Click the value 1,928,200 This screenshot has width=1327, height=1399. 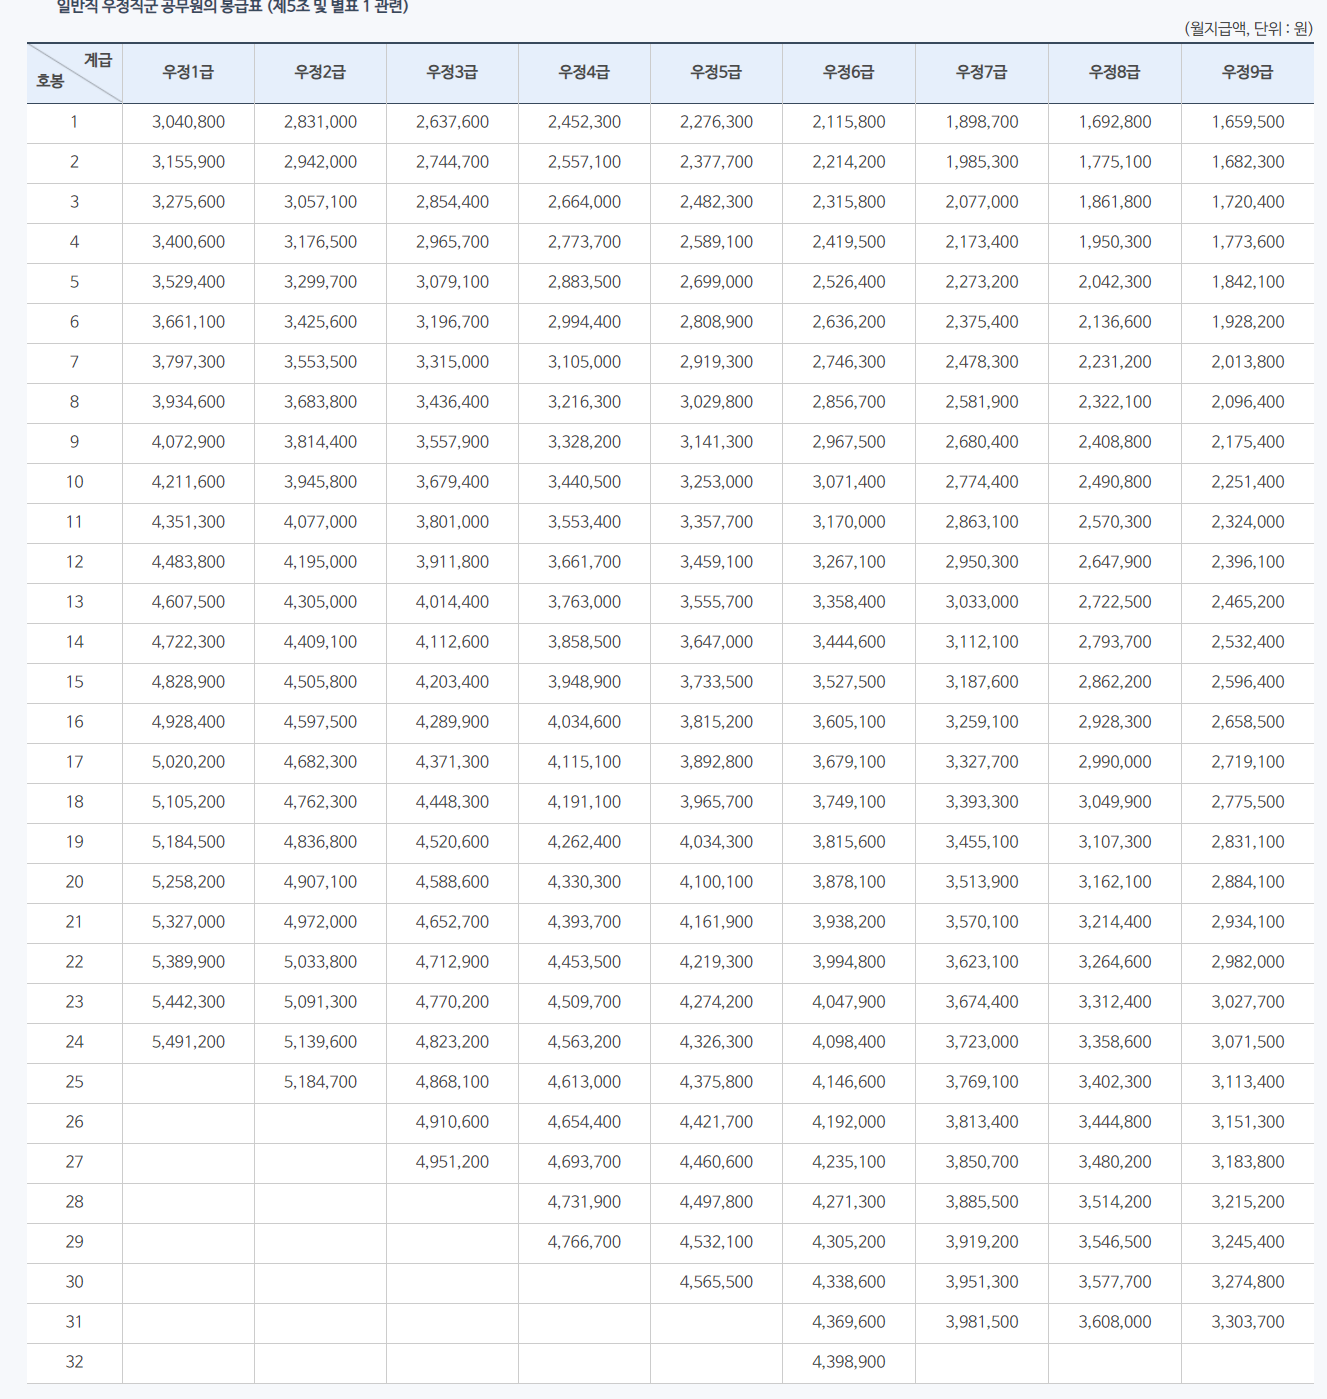click(1248, 322)
